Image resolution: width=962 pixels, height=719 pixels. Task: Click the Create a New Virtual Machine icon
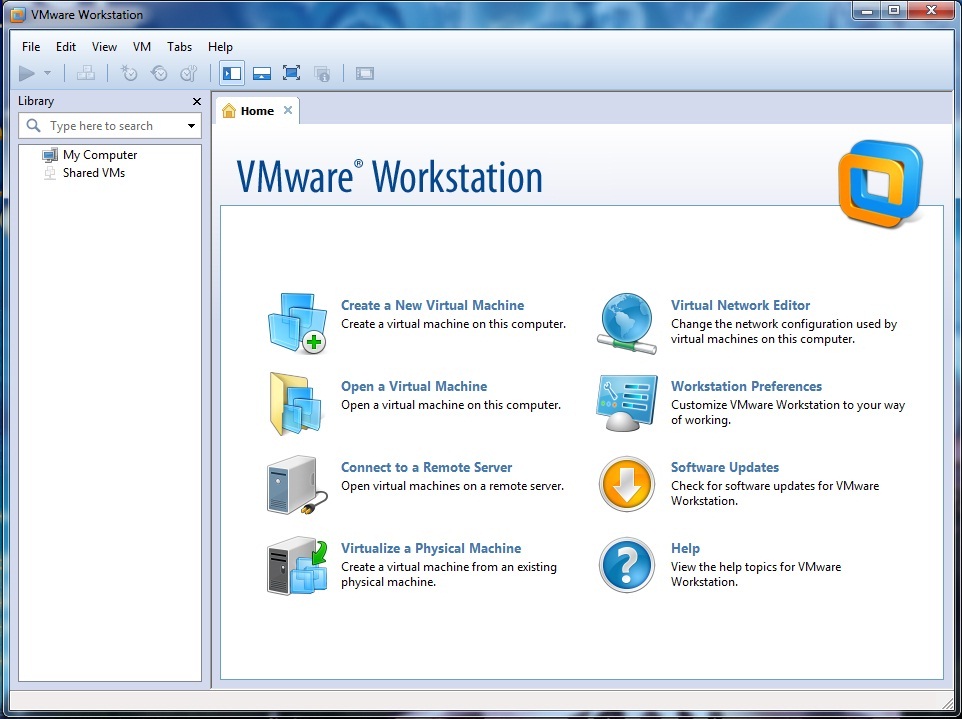click(297, 323)
